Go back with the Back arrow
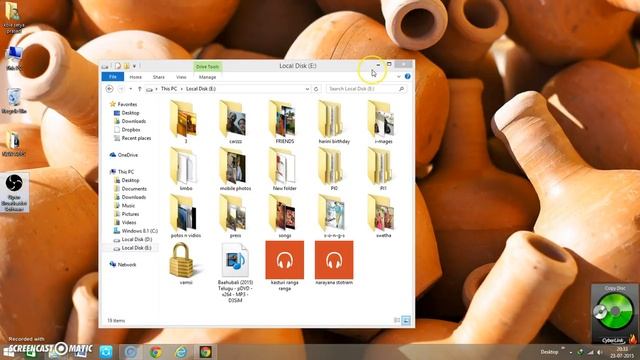Image resolution: width=640 pixels, height=360 pixels. [109, 89]
